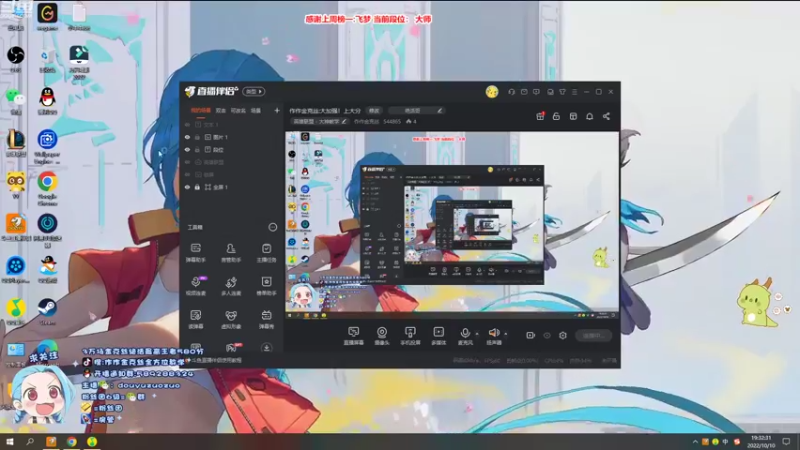Add a 多媒体 media source
Image resolution: width=800 pixels, height=450 pixels.
point(438,336)
